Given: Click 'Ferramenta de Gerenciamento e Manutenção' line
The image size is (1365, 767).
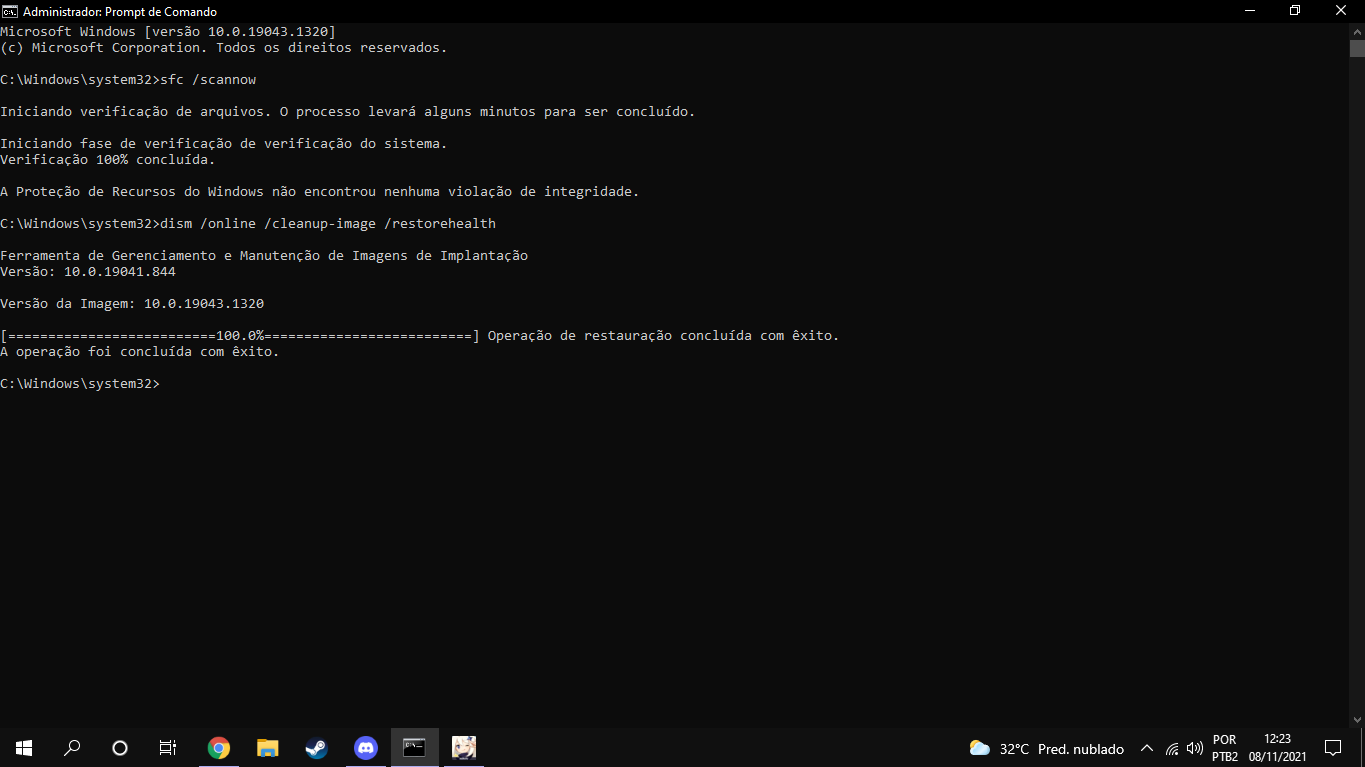Looking at the screenshot, I should click(264, 255).
